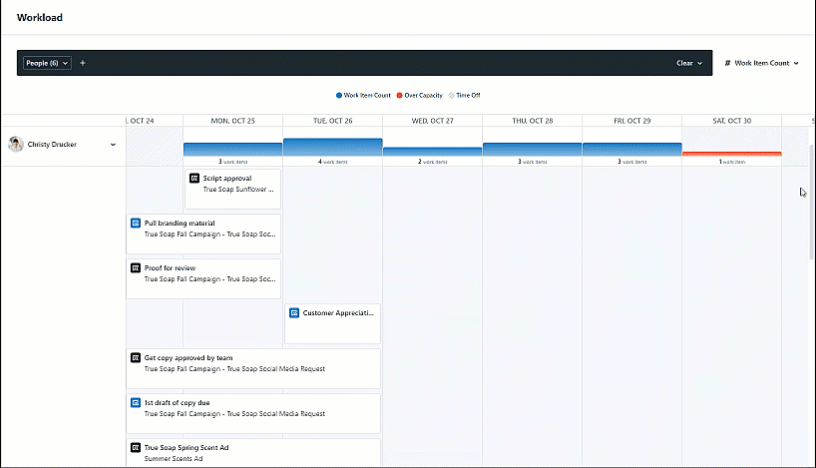Image resolution: width=816 pixels, height=468 pixels.
Task: Open the Clear dropdown in filter bar
Action: click(x=689, y=63)
